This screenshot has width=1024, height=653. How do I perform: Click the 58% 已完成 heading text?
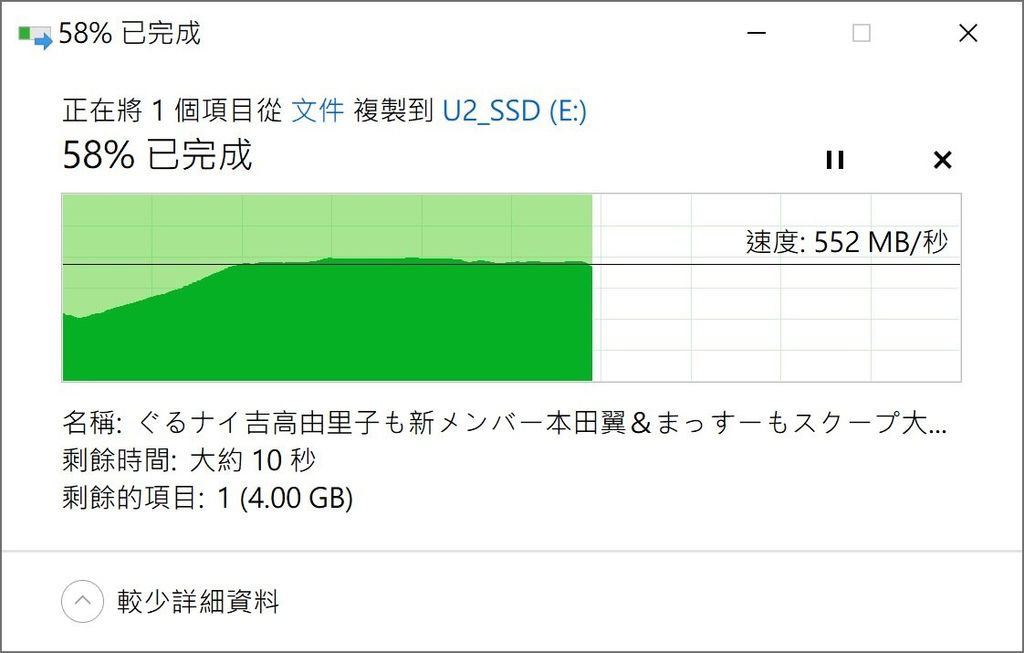tap(155, 157)
